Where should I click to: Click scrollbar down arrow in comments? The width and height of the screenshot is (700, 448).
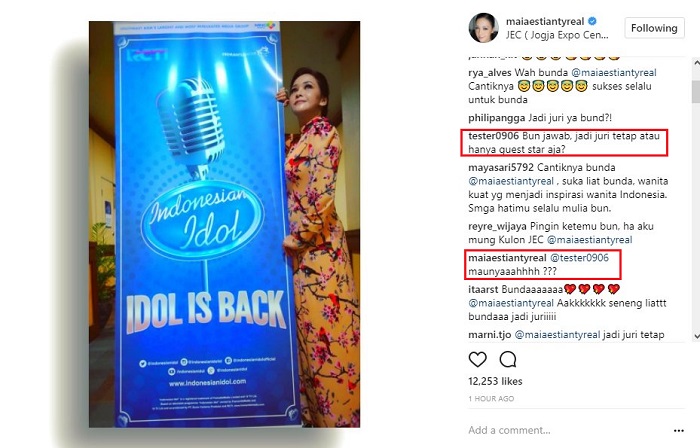click(x=696, y=336)
